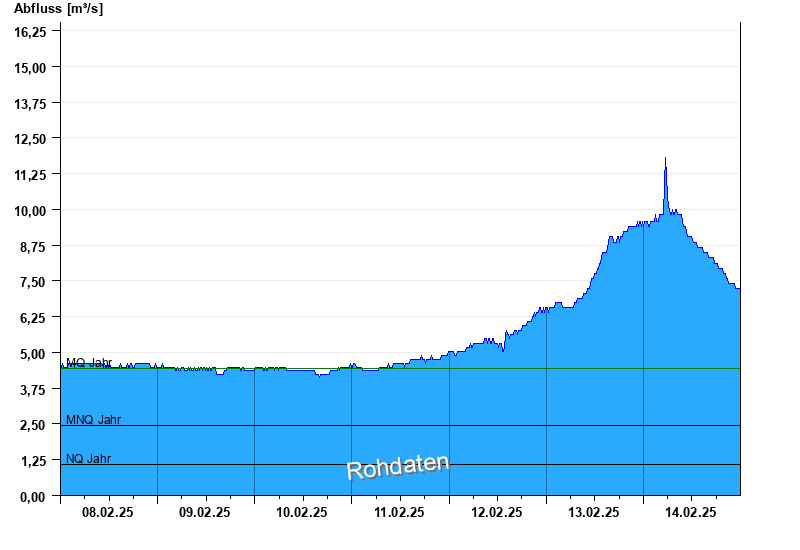Click the 08.02.25 date label
The width and height of the screenshot is (800, 550).
pyautogui.click(x=108, y=512)
